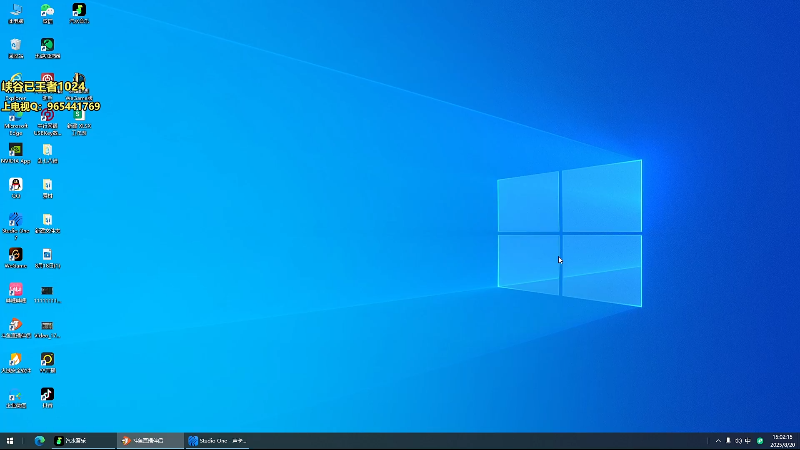Select the pink bilibili desktop shortcut
This screenshot has height=450, width=800.
coord(16,293)
